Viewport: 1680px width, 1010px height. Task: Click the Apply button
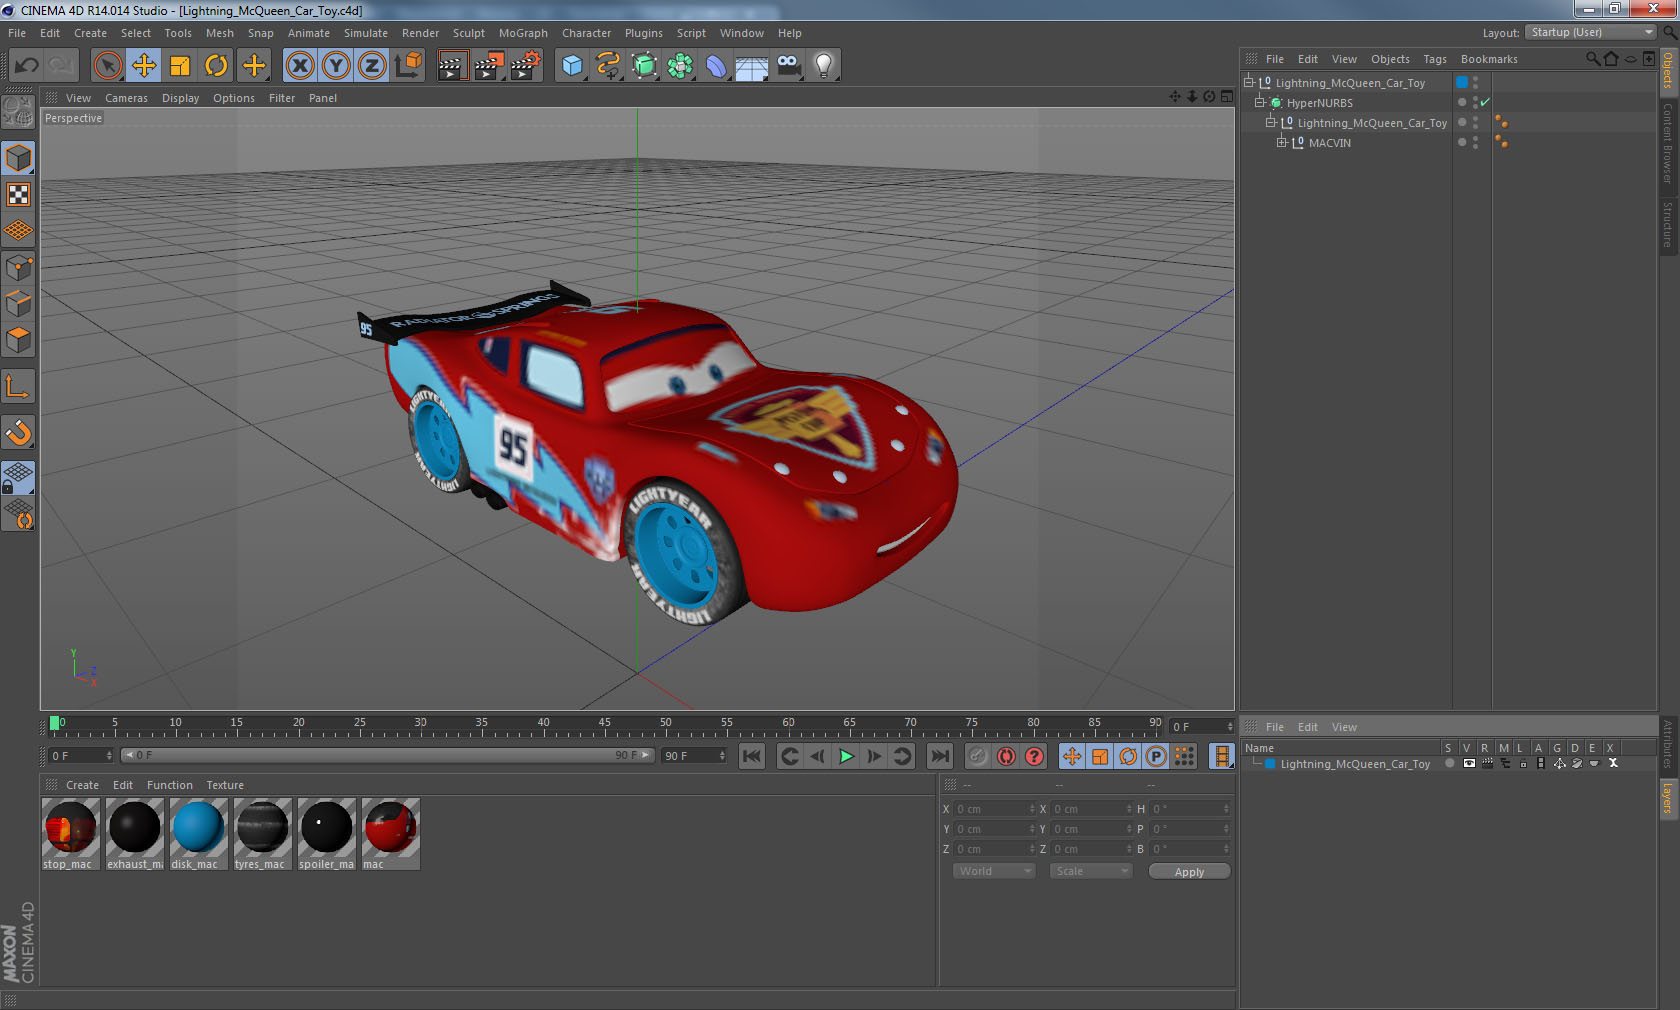[x=1189, y=872]
